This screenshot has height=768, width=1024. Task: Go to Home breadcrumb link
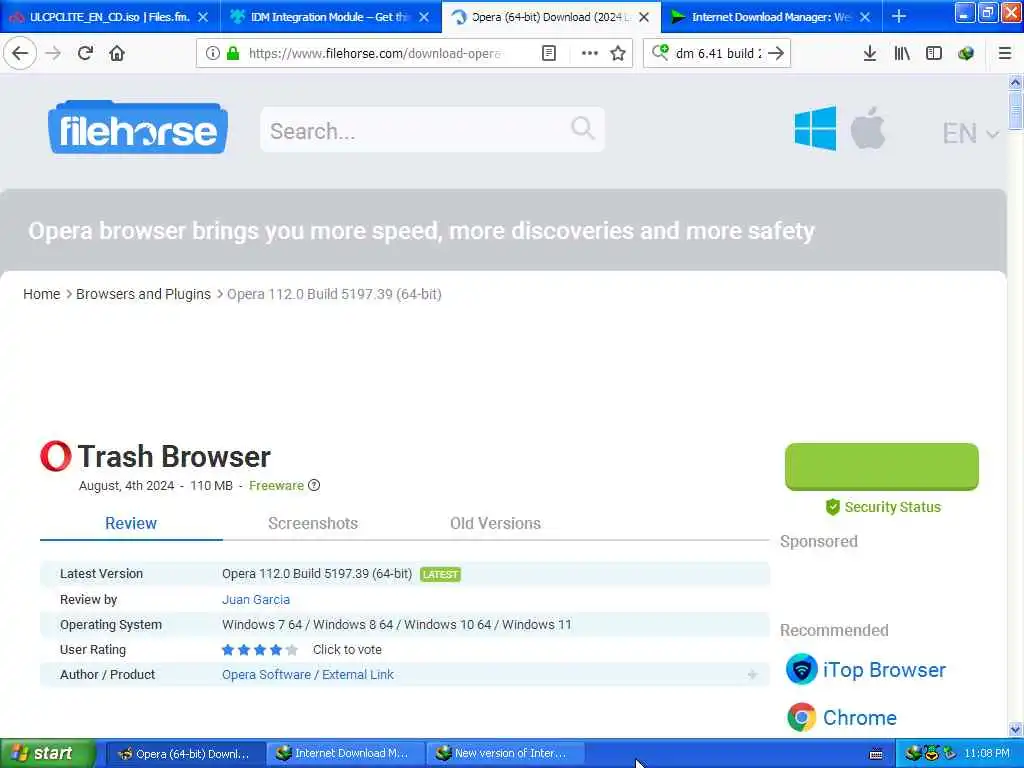(x=41, y=294)
